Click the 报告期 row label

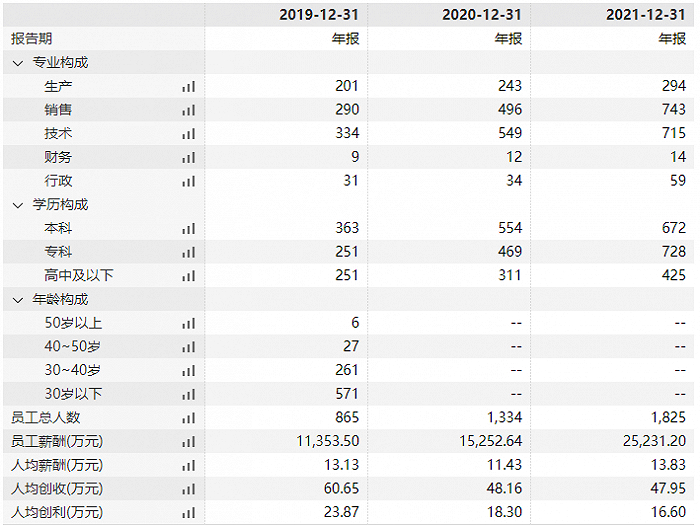pos(32,39)
